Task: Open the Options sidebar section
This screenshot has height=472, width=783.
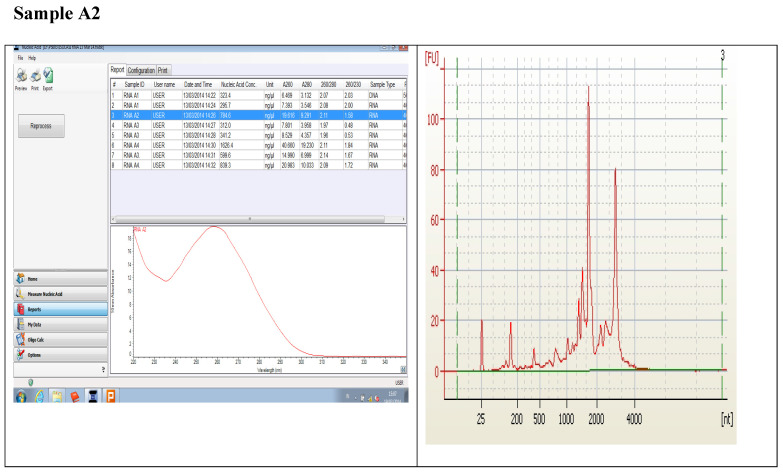Action: coord(60,355)
